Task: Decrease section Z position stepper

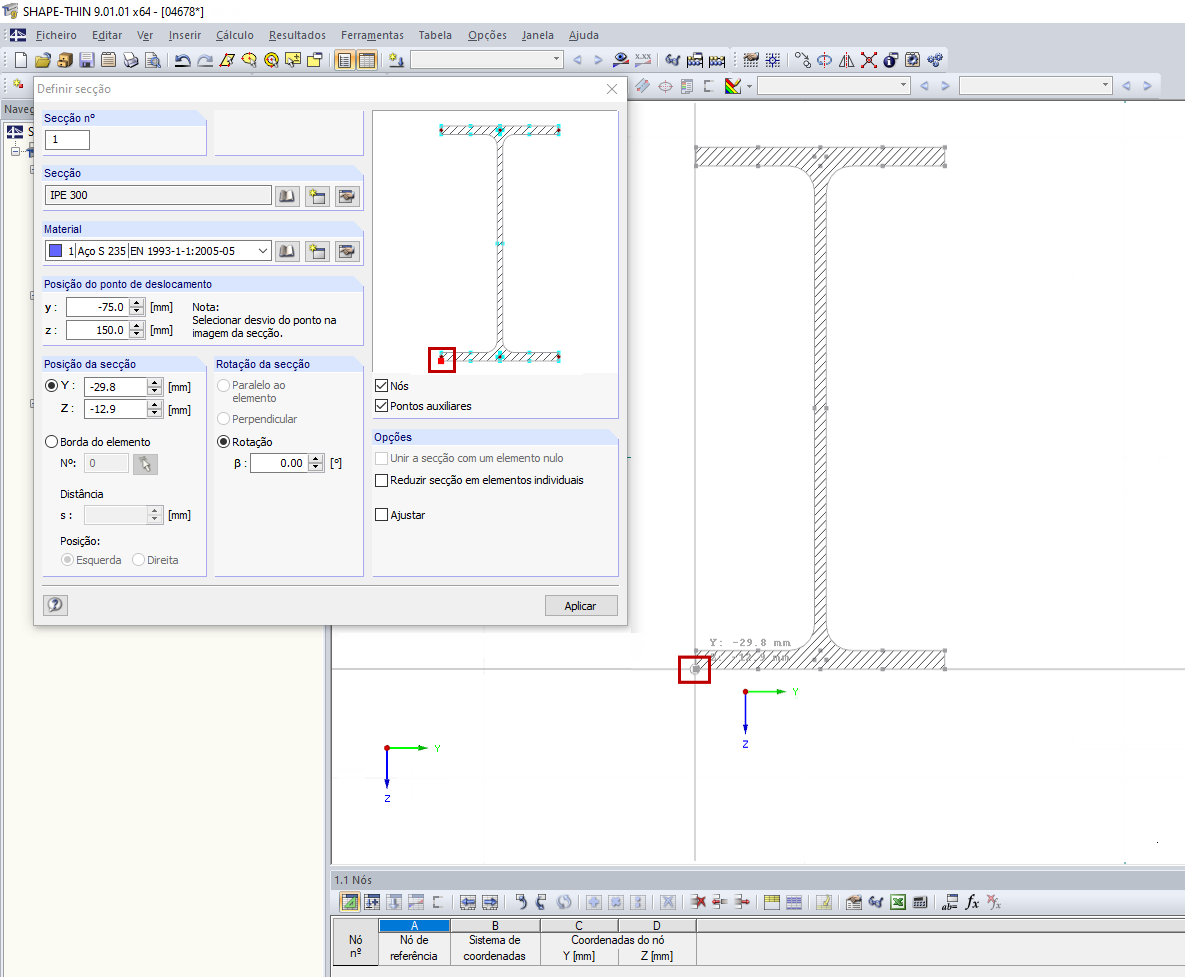Action: 155,413
